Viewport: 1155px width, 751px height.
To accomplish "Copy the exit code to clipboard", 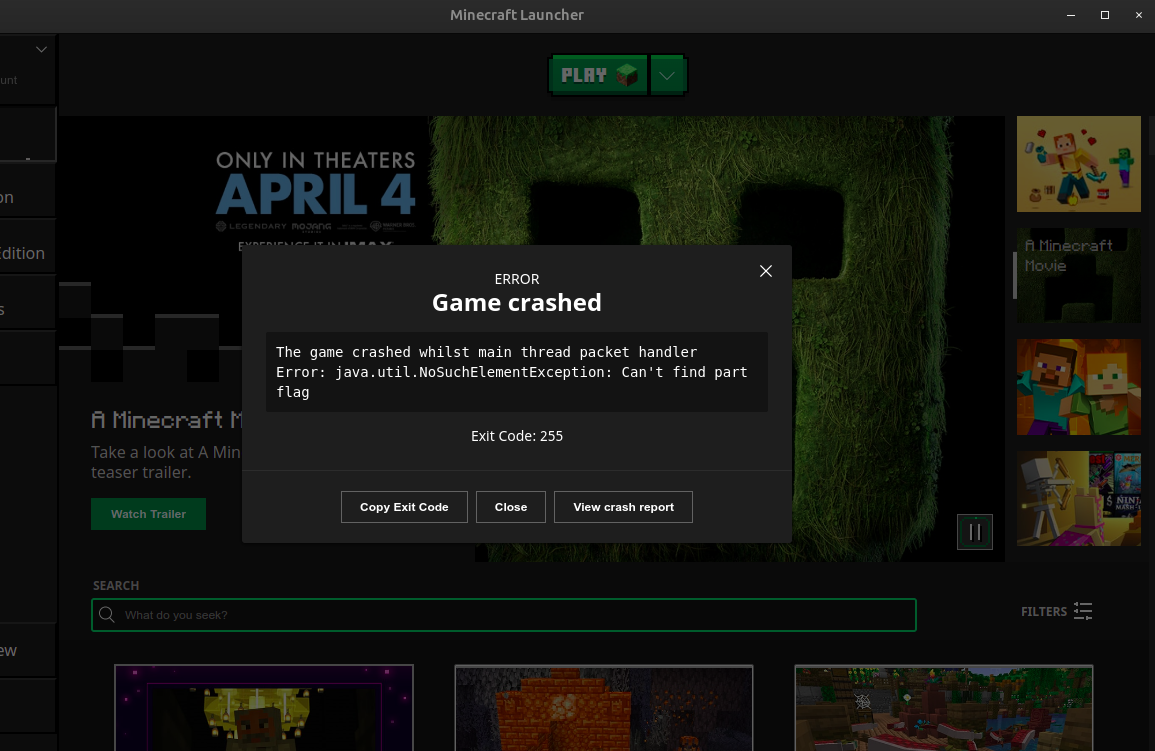I will coord(404,507).
